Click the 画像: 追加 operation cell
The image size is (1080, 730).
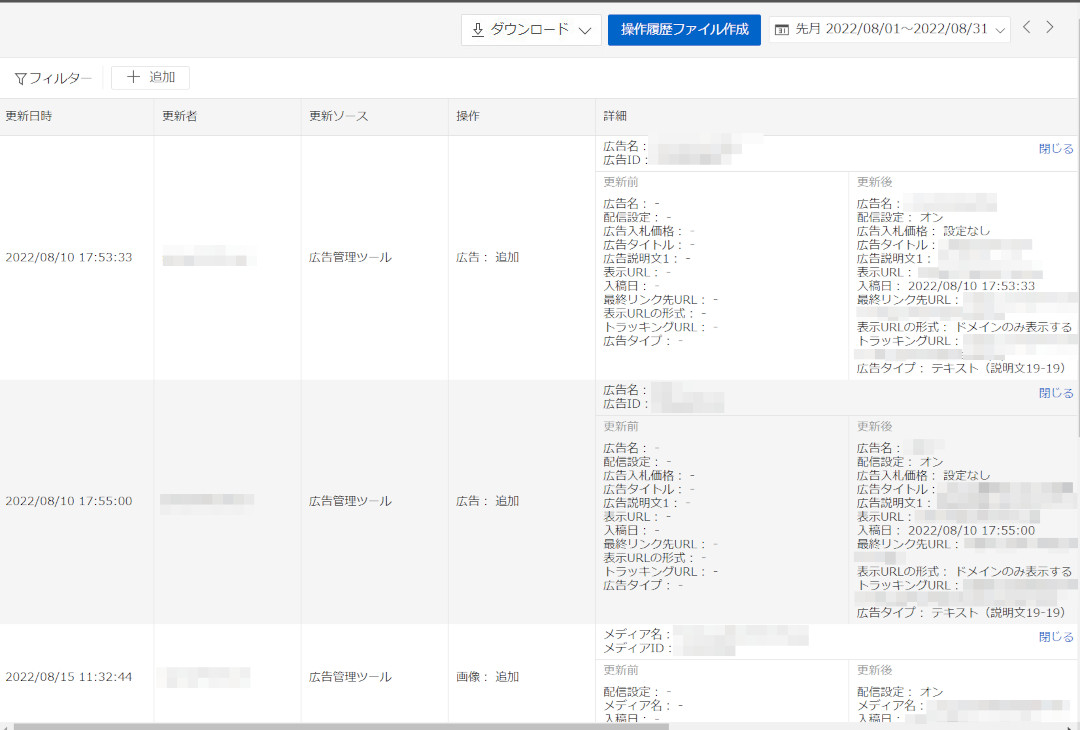[488, 677]
